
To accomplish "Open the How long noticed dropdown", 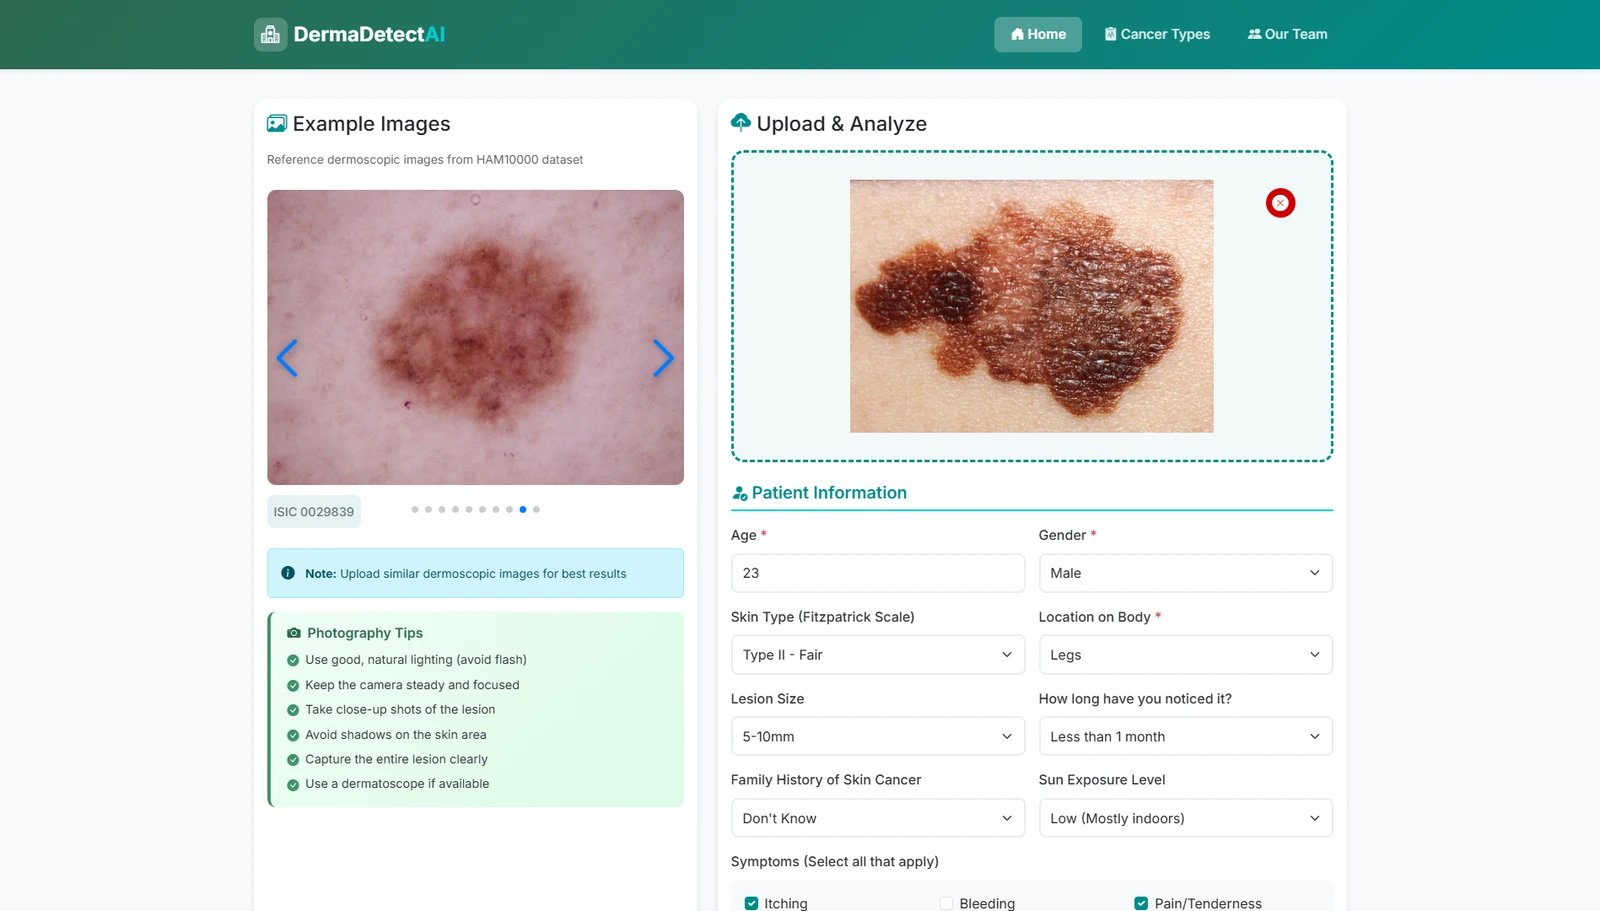I will coord(1185,737).
